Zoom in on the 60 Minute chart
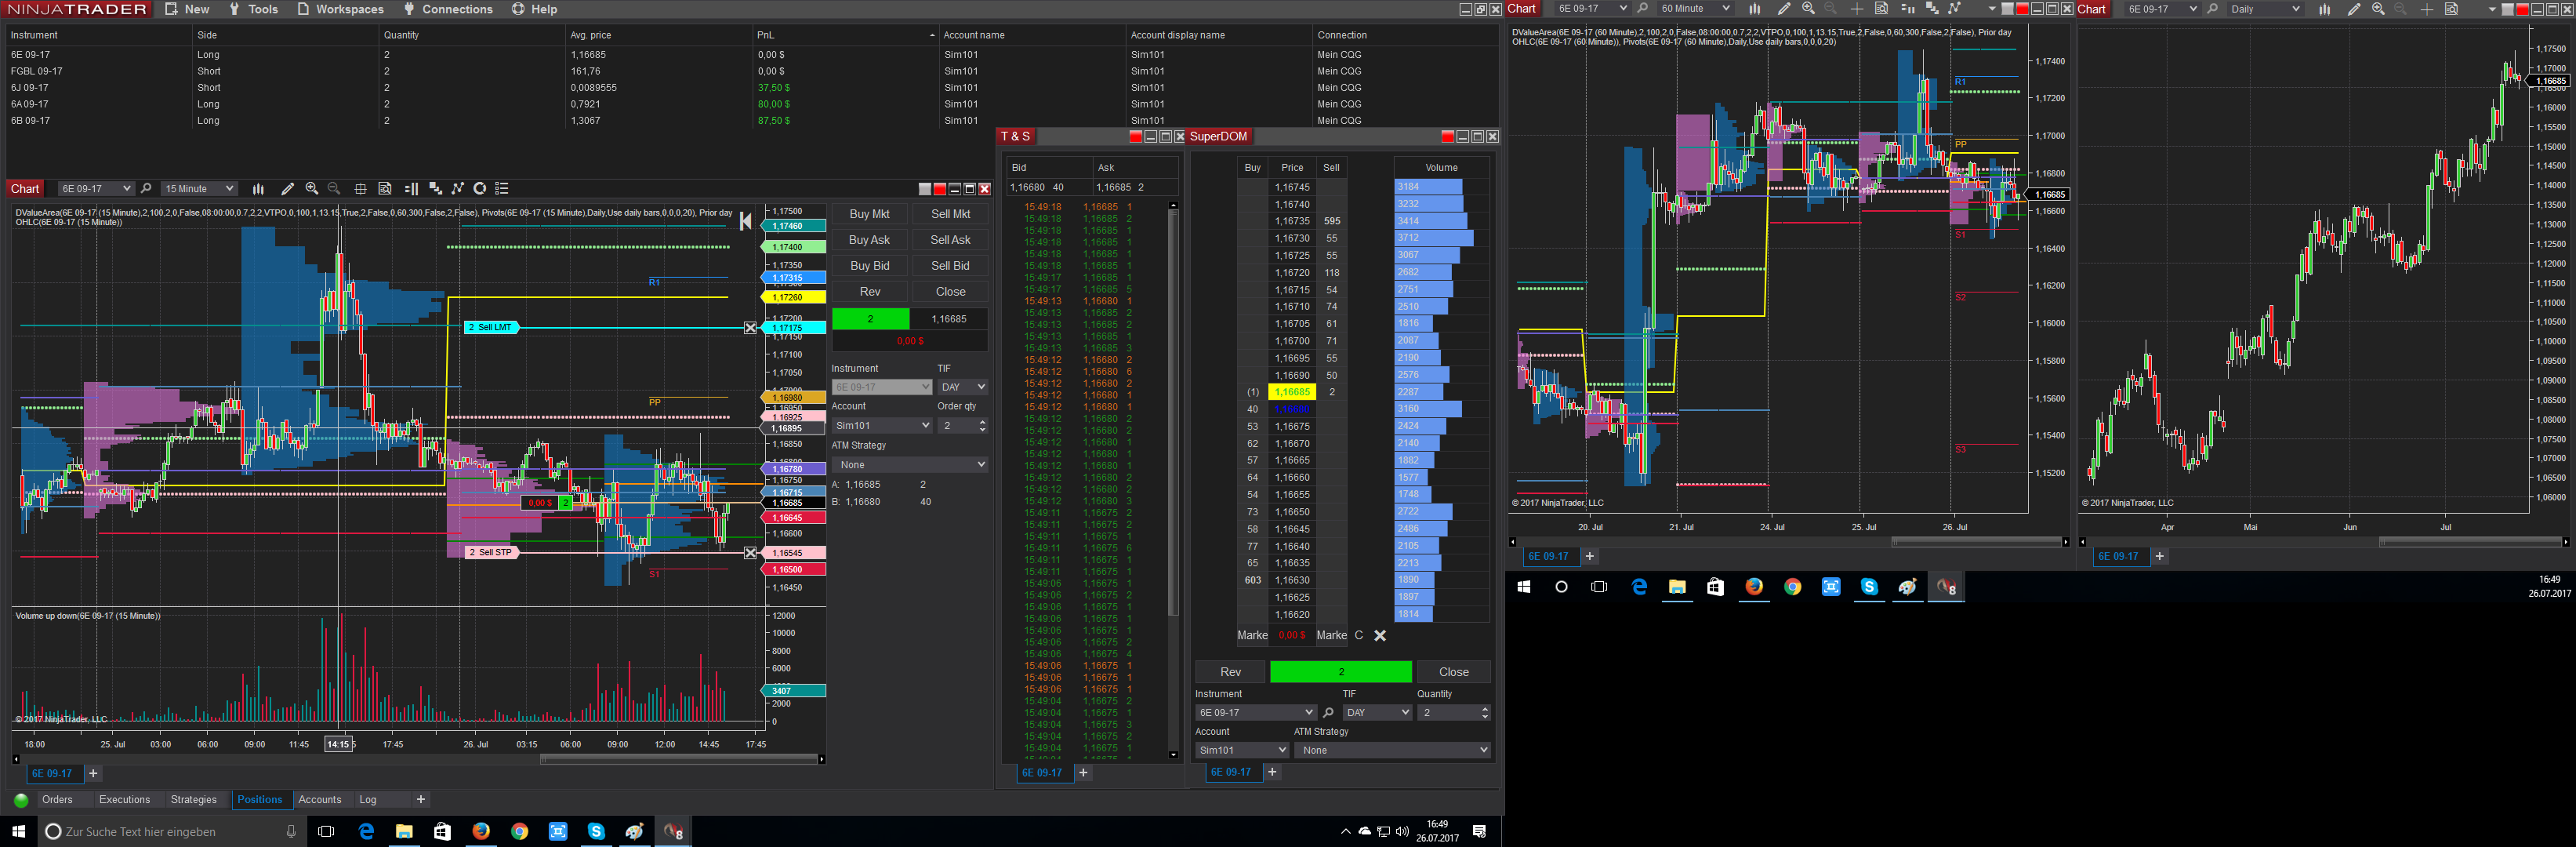 pyautogui.click(x=1808, y=9)
